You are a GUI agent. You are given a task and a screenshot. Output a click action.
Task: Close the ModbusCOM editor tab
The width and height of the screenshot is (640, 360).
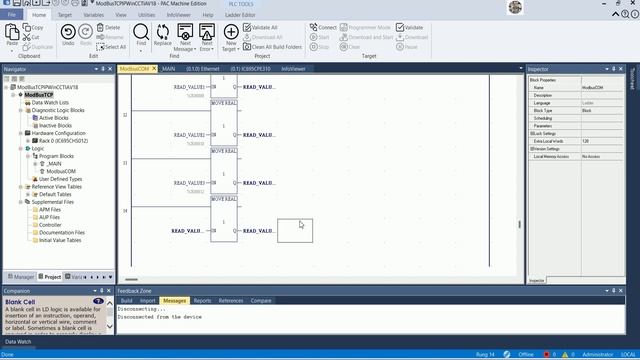coord(154,69)
